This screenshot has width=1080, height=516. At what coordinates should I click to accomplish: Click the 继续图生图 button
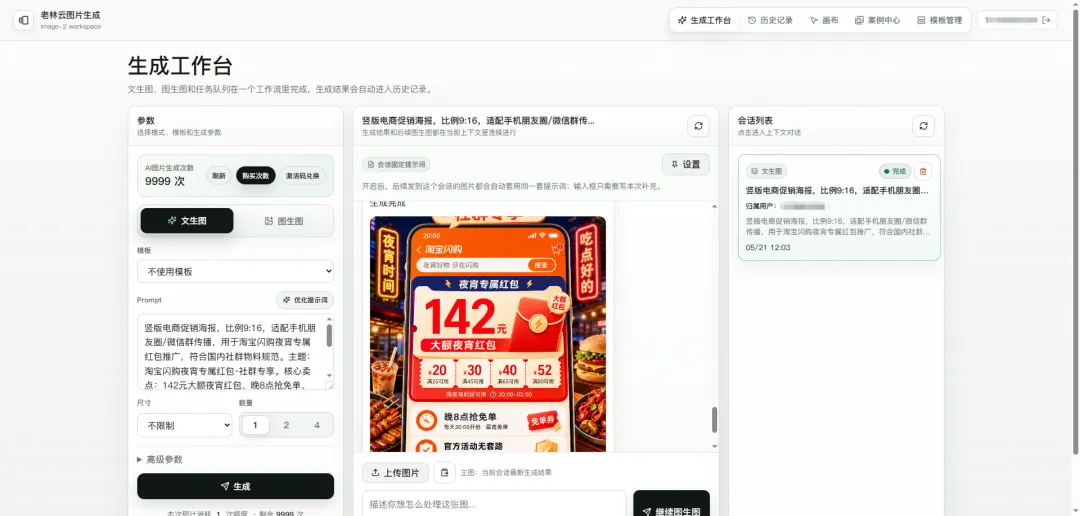tap(672, 505)
